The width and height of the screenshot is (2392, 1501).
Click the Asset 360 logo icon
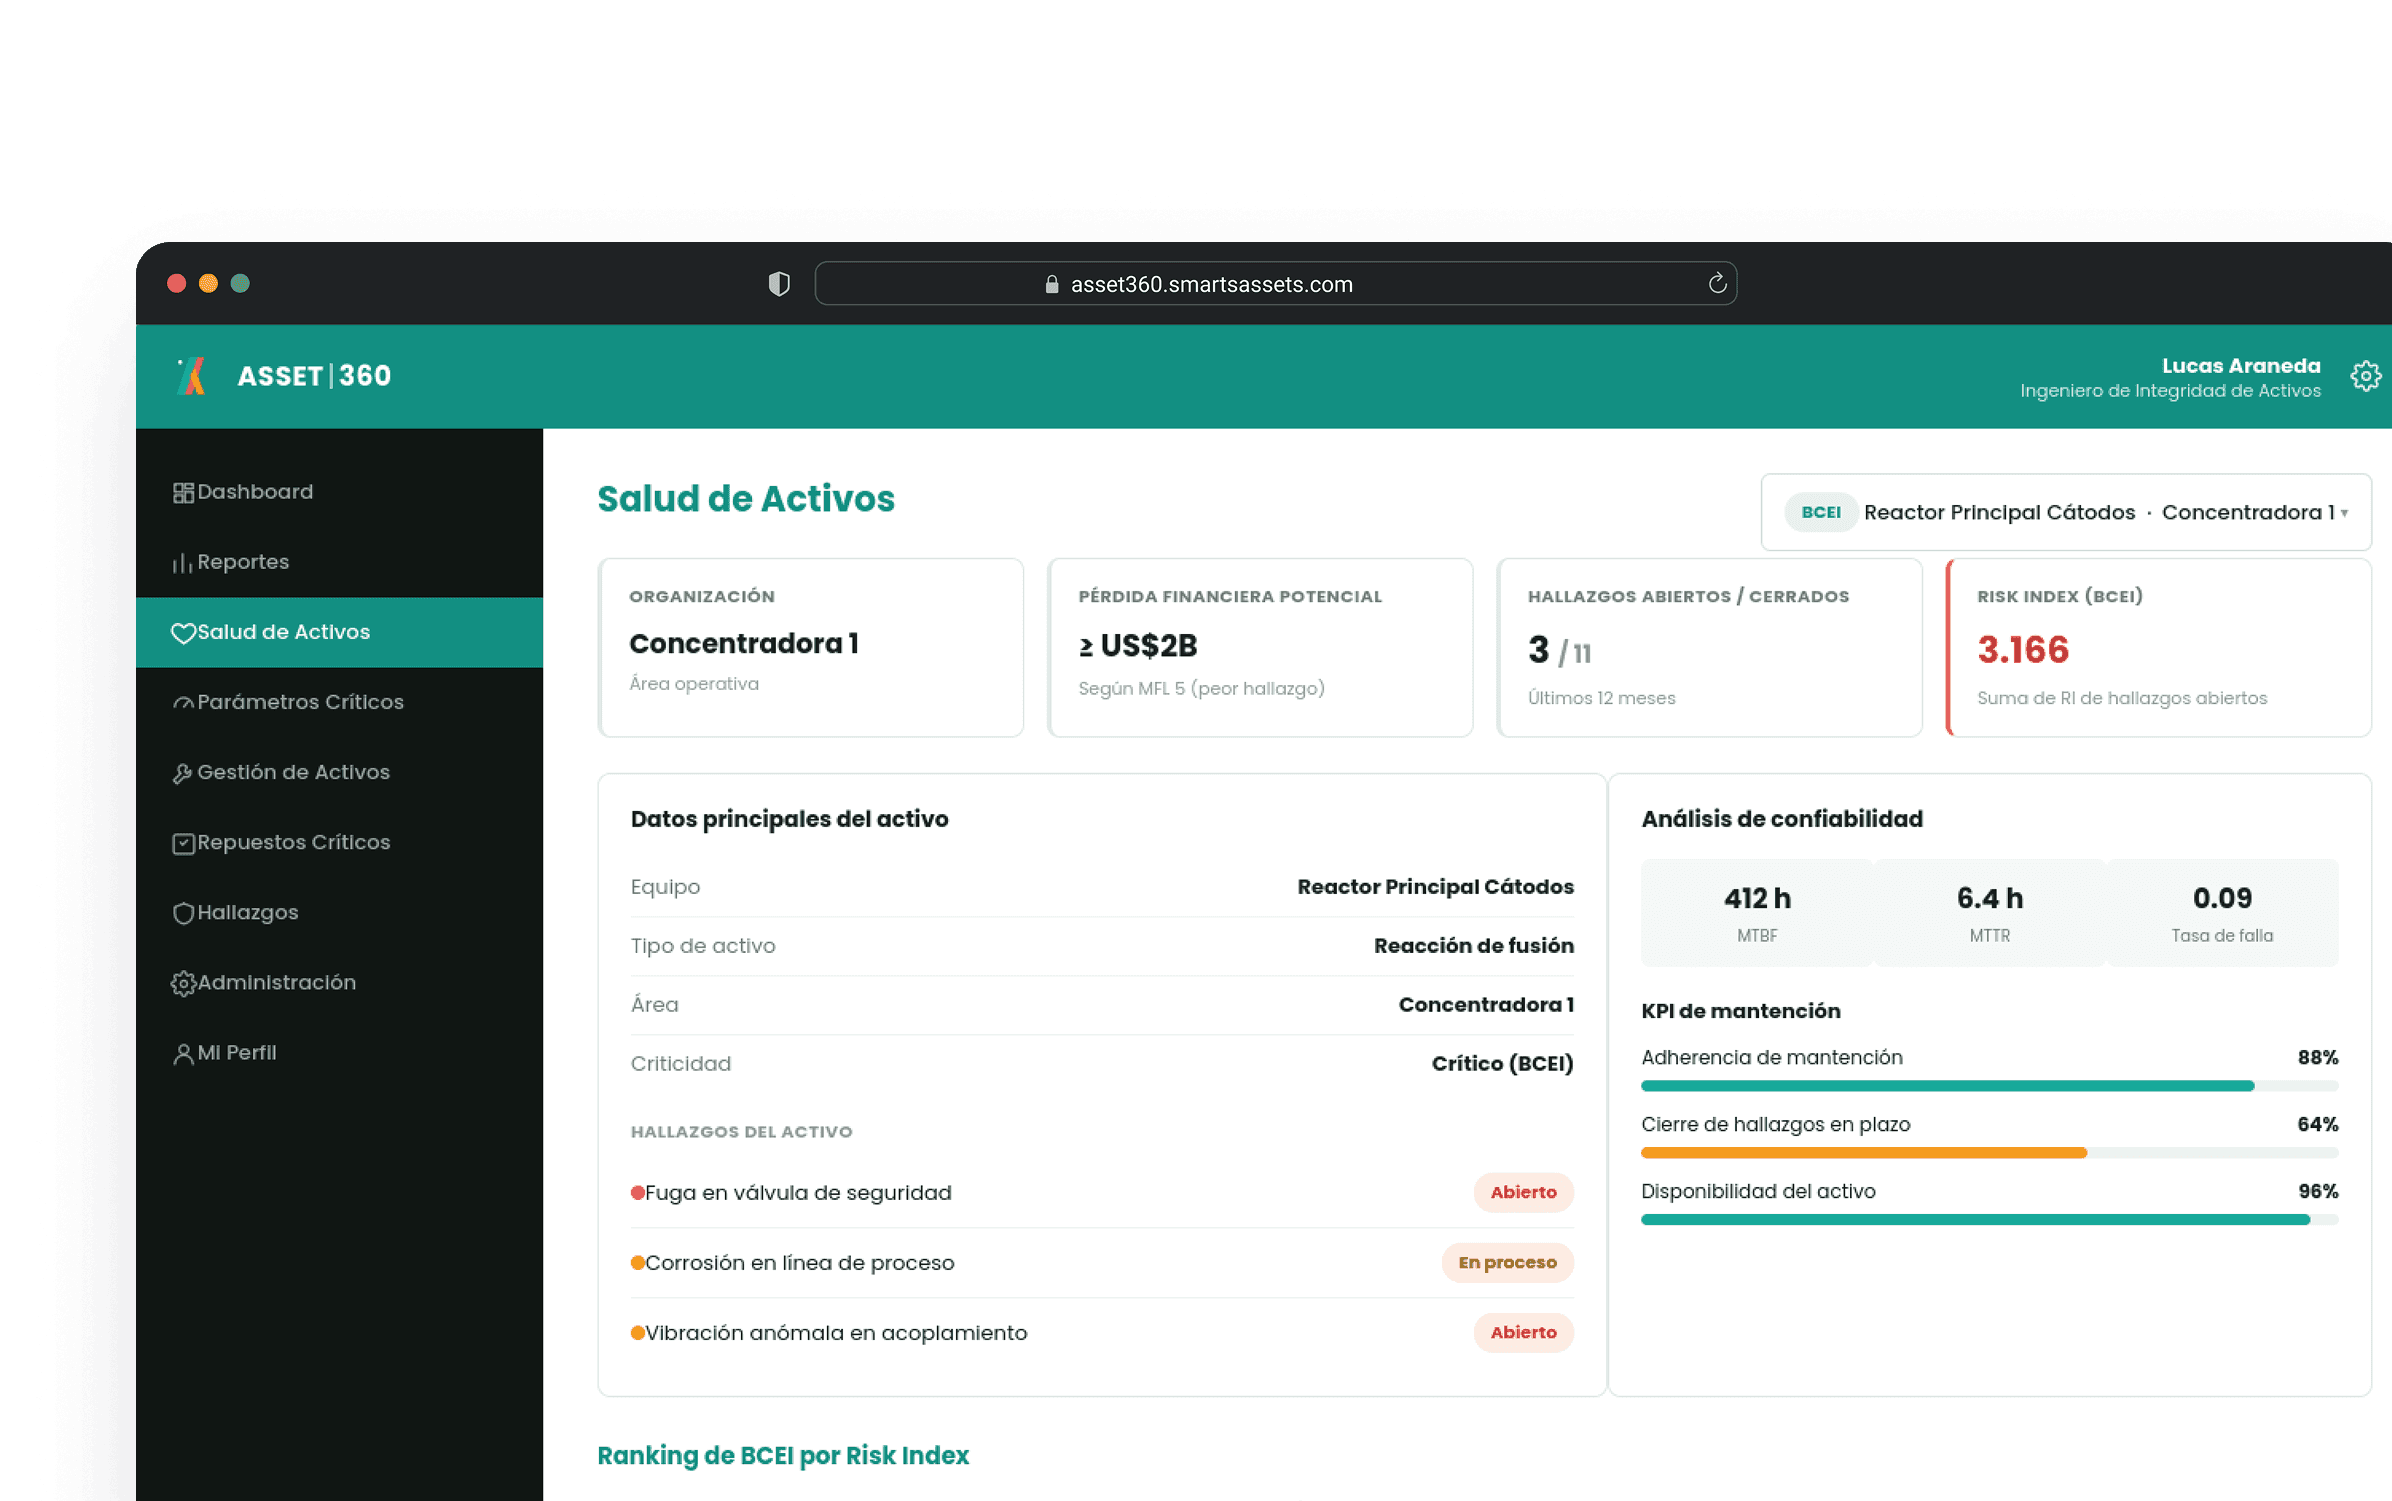191,376
